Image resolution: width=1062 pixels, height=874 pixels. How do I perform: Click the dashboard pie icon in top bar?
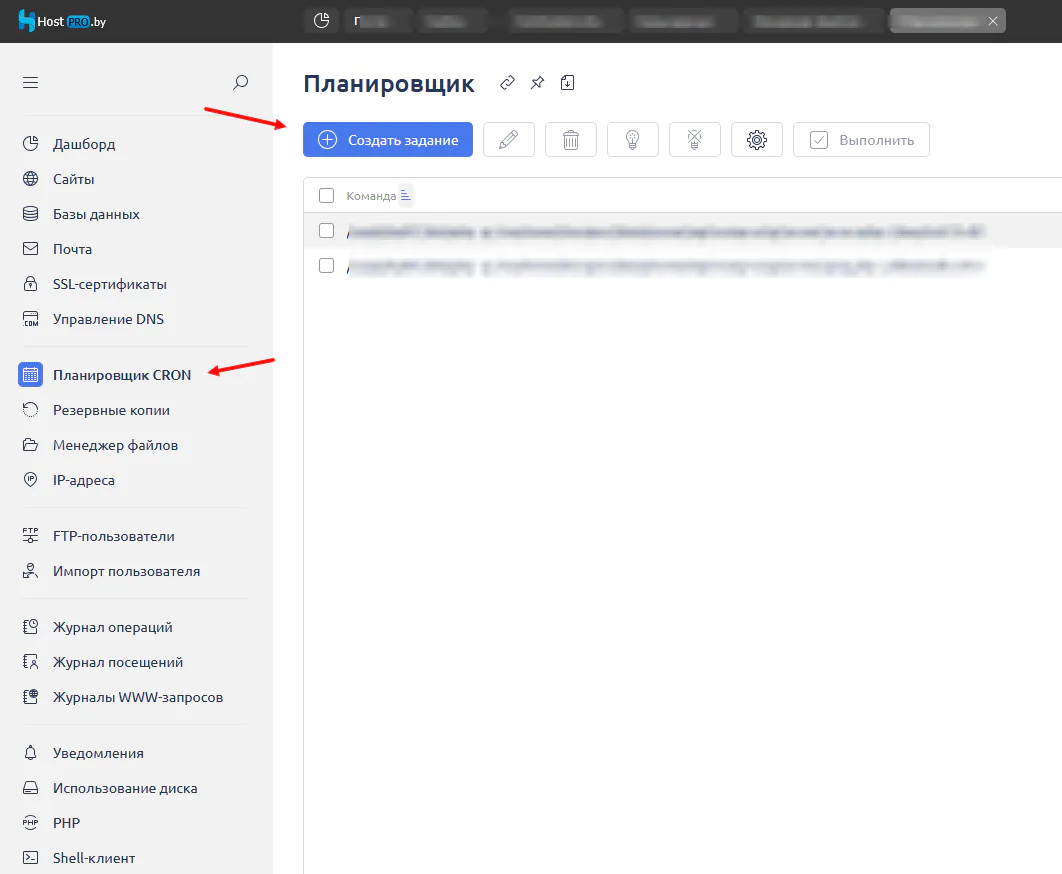point(321,21)
